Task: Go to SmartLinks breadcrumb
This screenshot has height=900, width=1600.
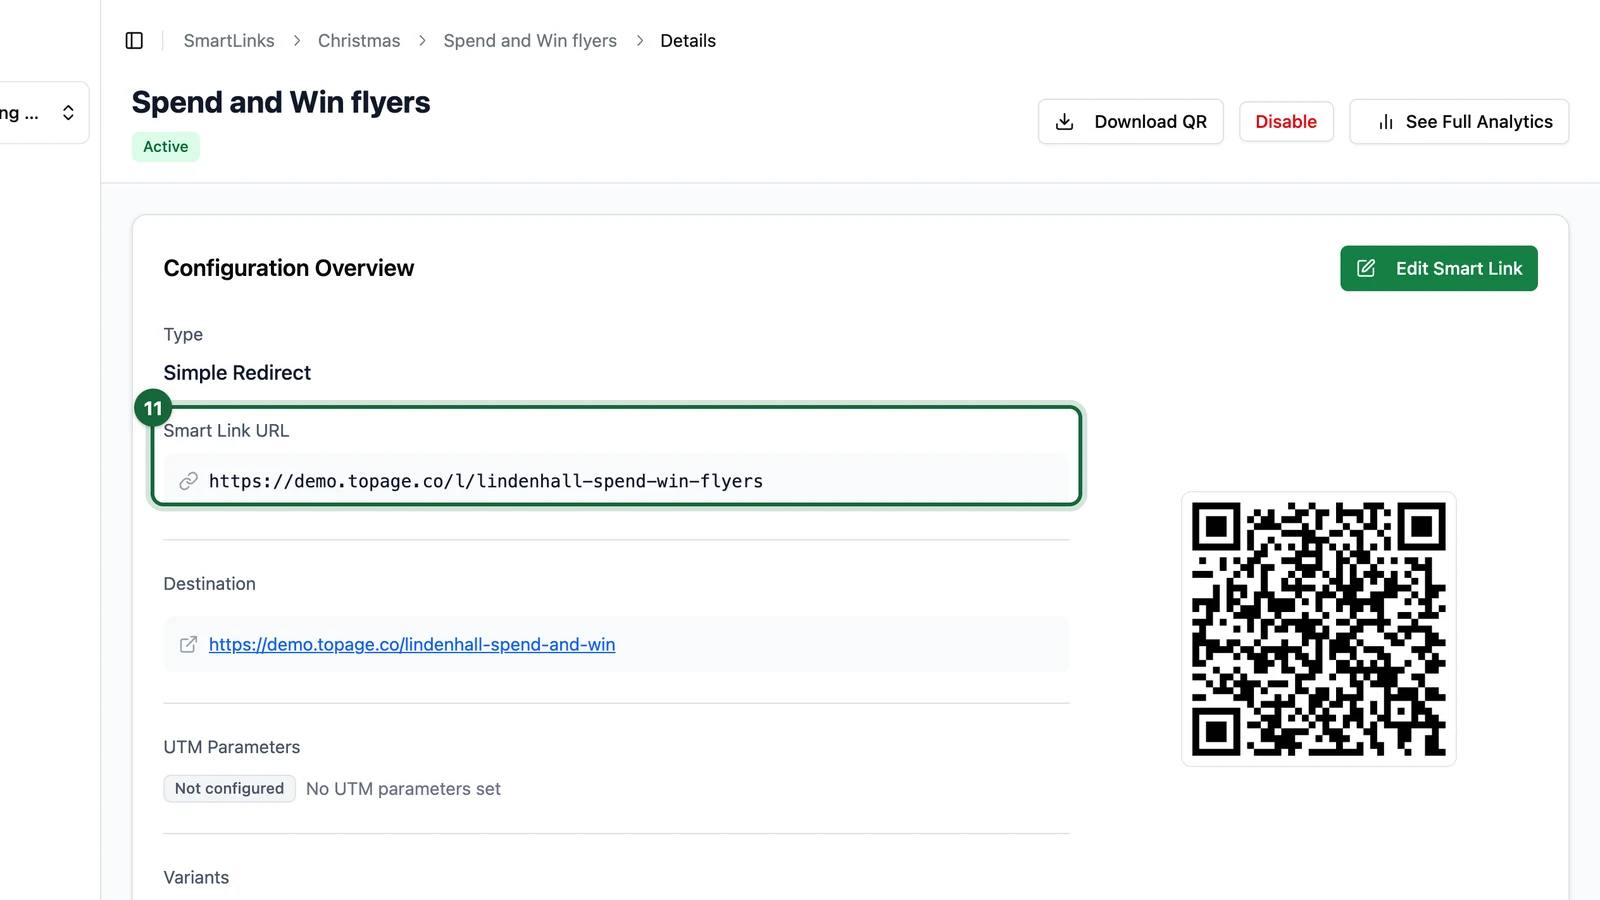Action: (229, 41)
